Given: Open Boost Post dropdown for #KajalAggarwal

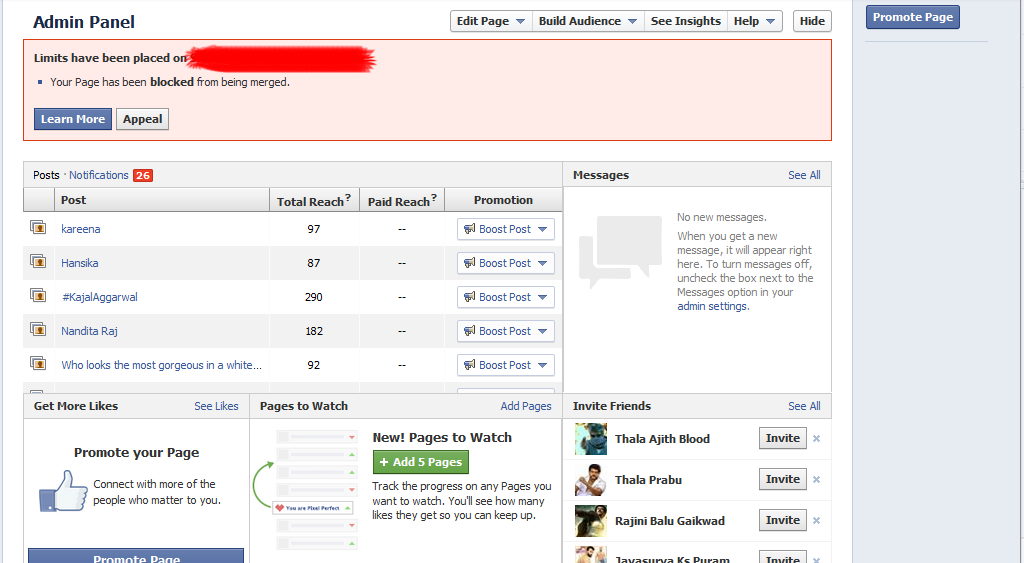Looking at the screenshot, I should [x=505, y=297].
